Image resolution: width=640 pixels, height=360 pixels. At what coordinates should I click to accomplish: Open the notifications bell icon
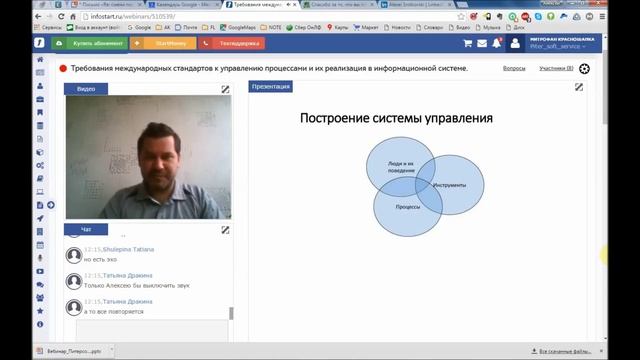point(497,43)
